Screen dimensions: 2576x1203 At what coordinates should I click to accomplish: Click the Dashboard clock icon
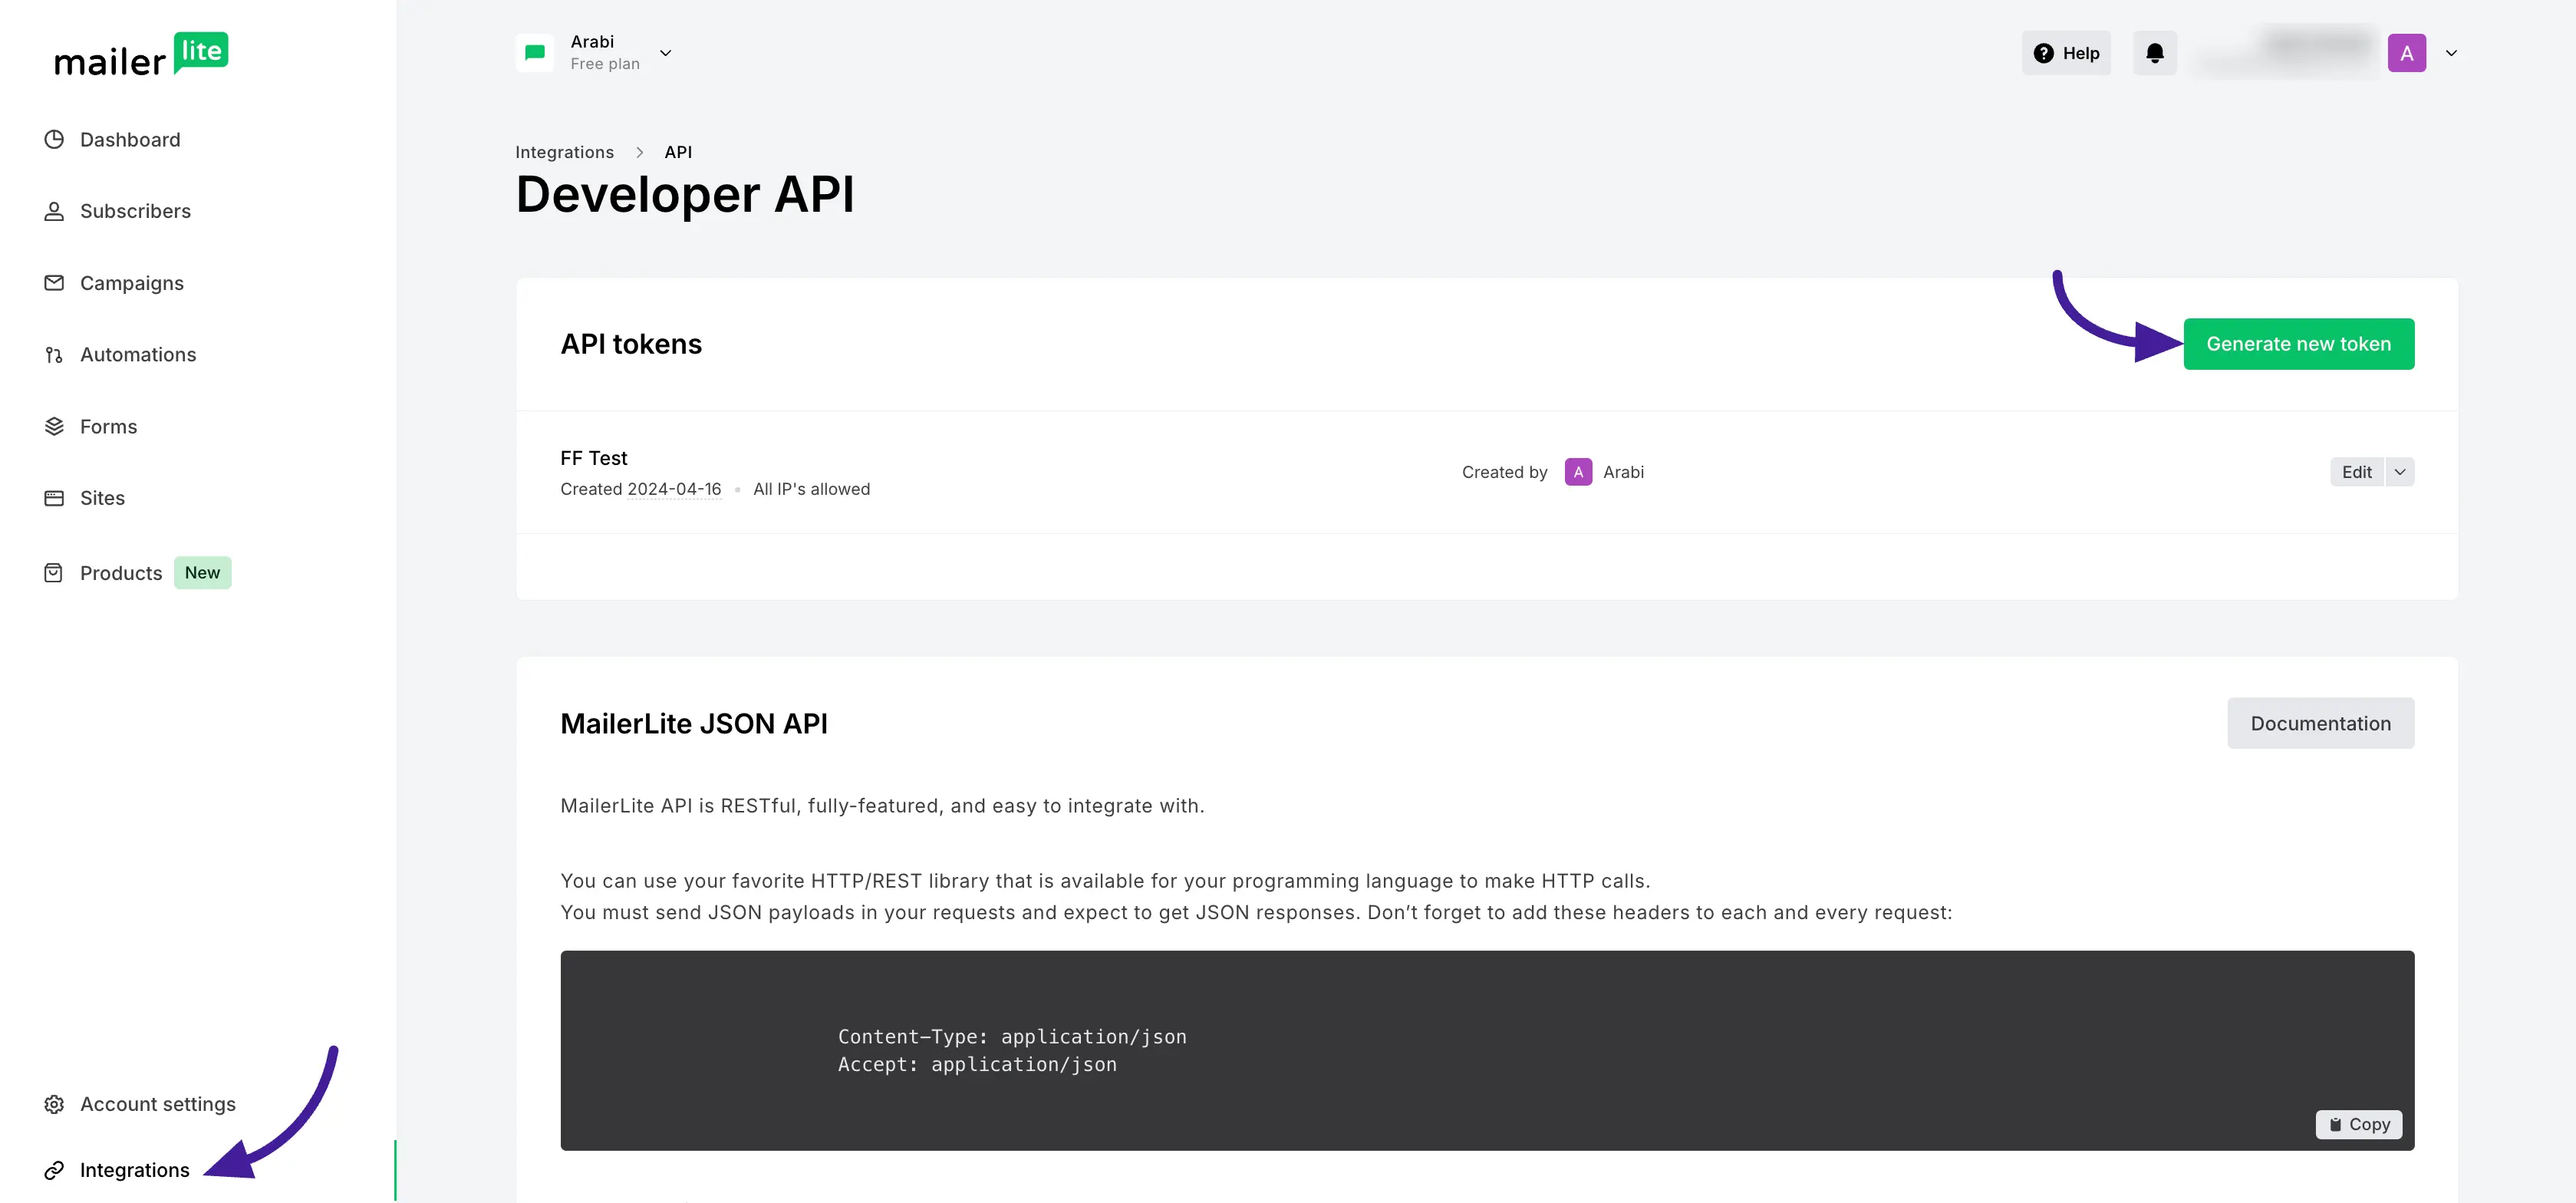(54, 139)
